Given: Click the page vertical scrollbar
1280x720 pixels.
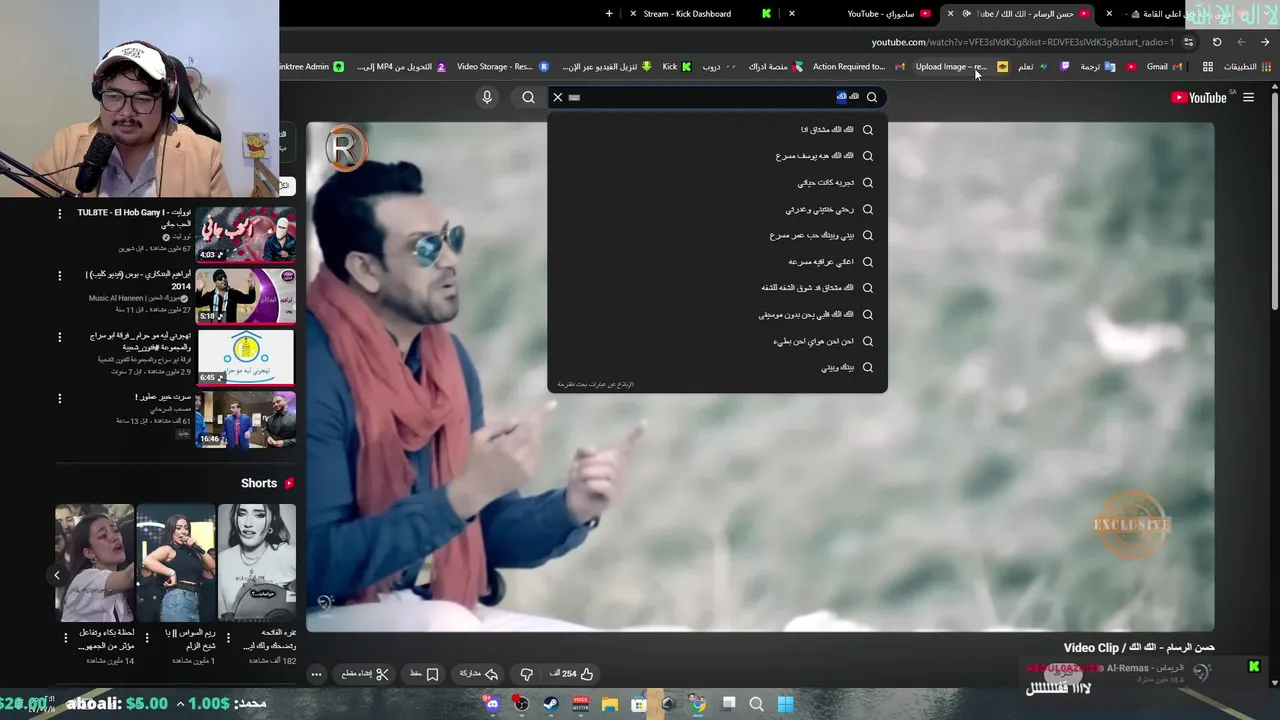Looking at the screenshot, I should coord(1274,200).
